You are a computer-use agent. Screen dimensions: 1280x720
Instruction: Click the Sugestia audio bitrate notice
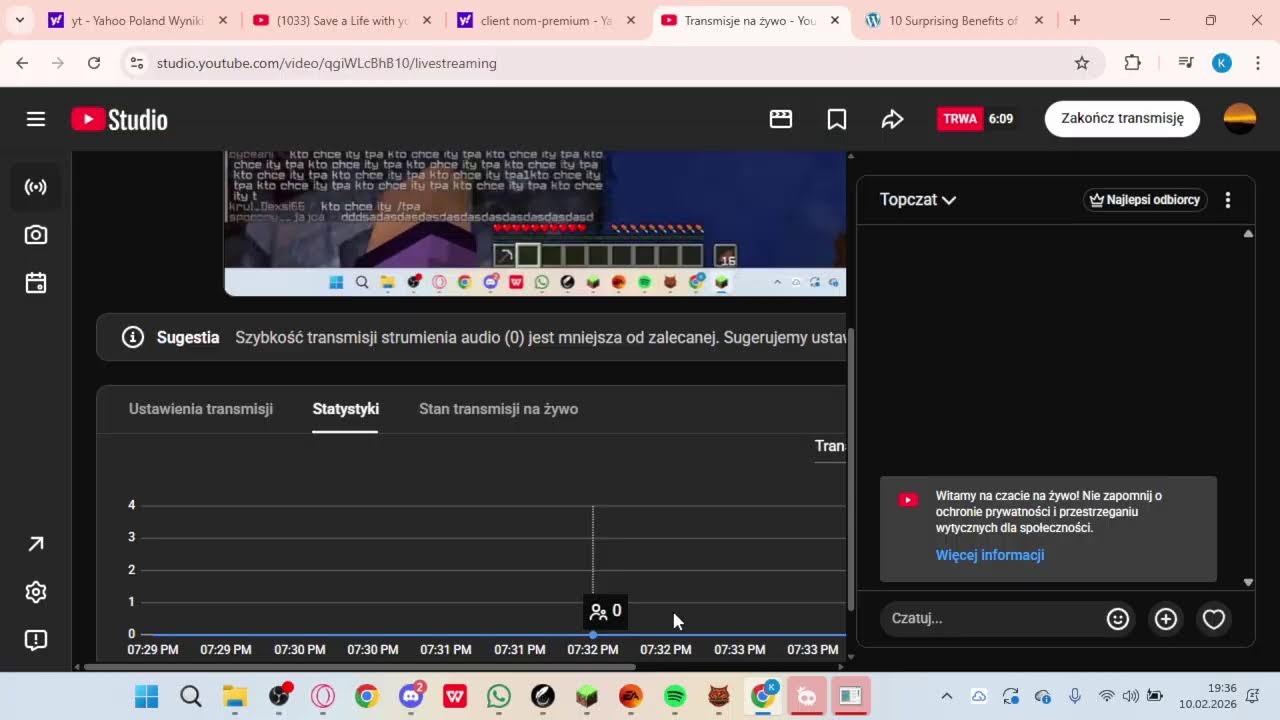click(x=471, y=338)
